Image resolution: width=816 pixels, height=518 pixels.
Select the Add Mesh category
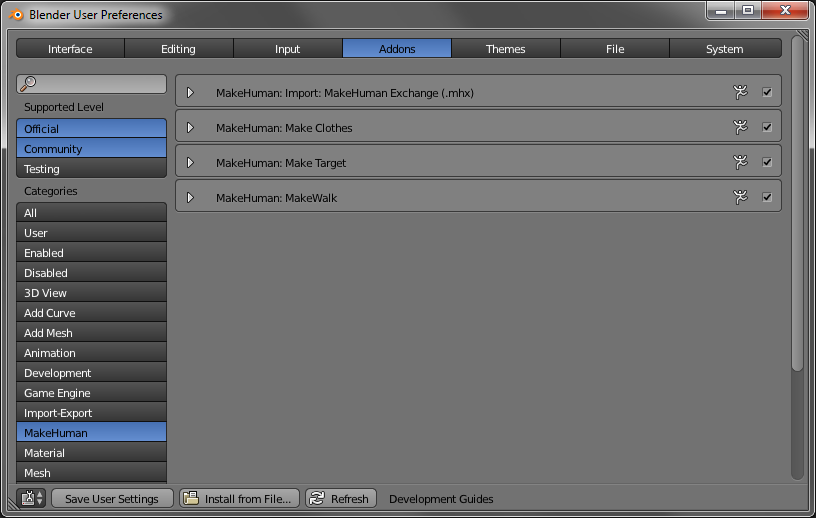tap(92, 333)
